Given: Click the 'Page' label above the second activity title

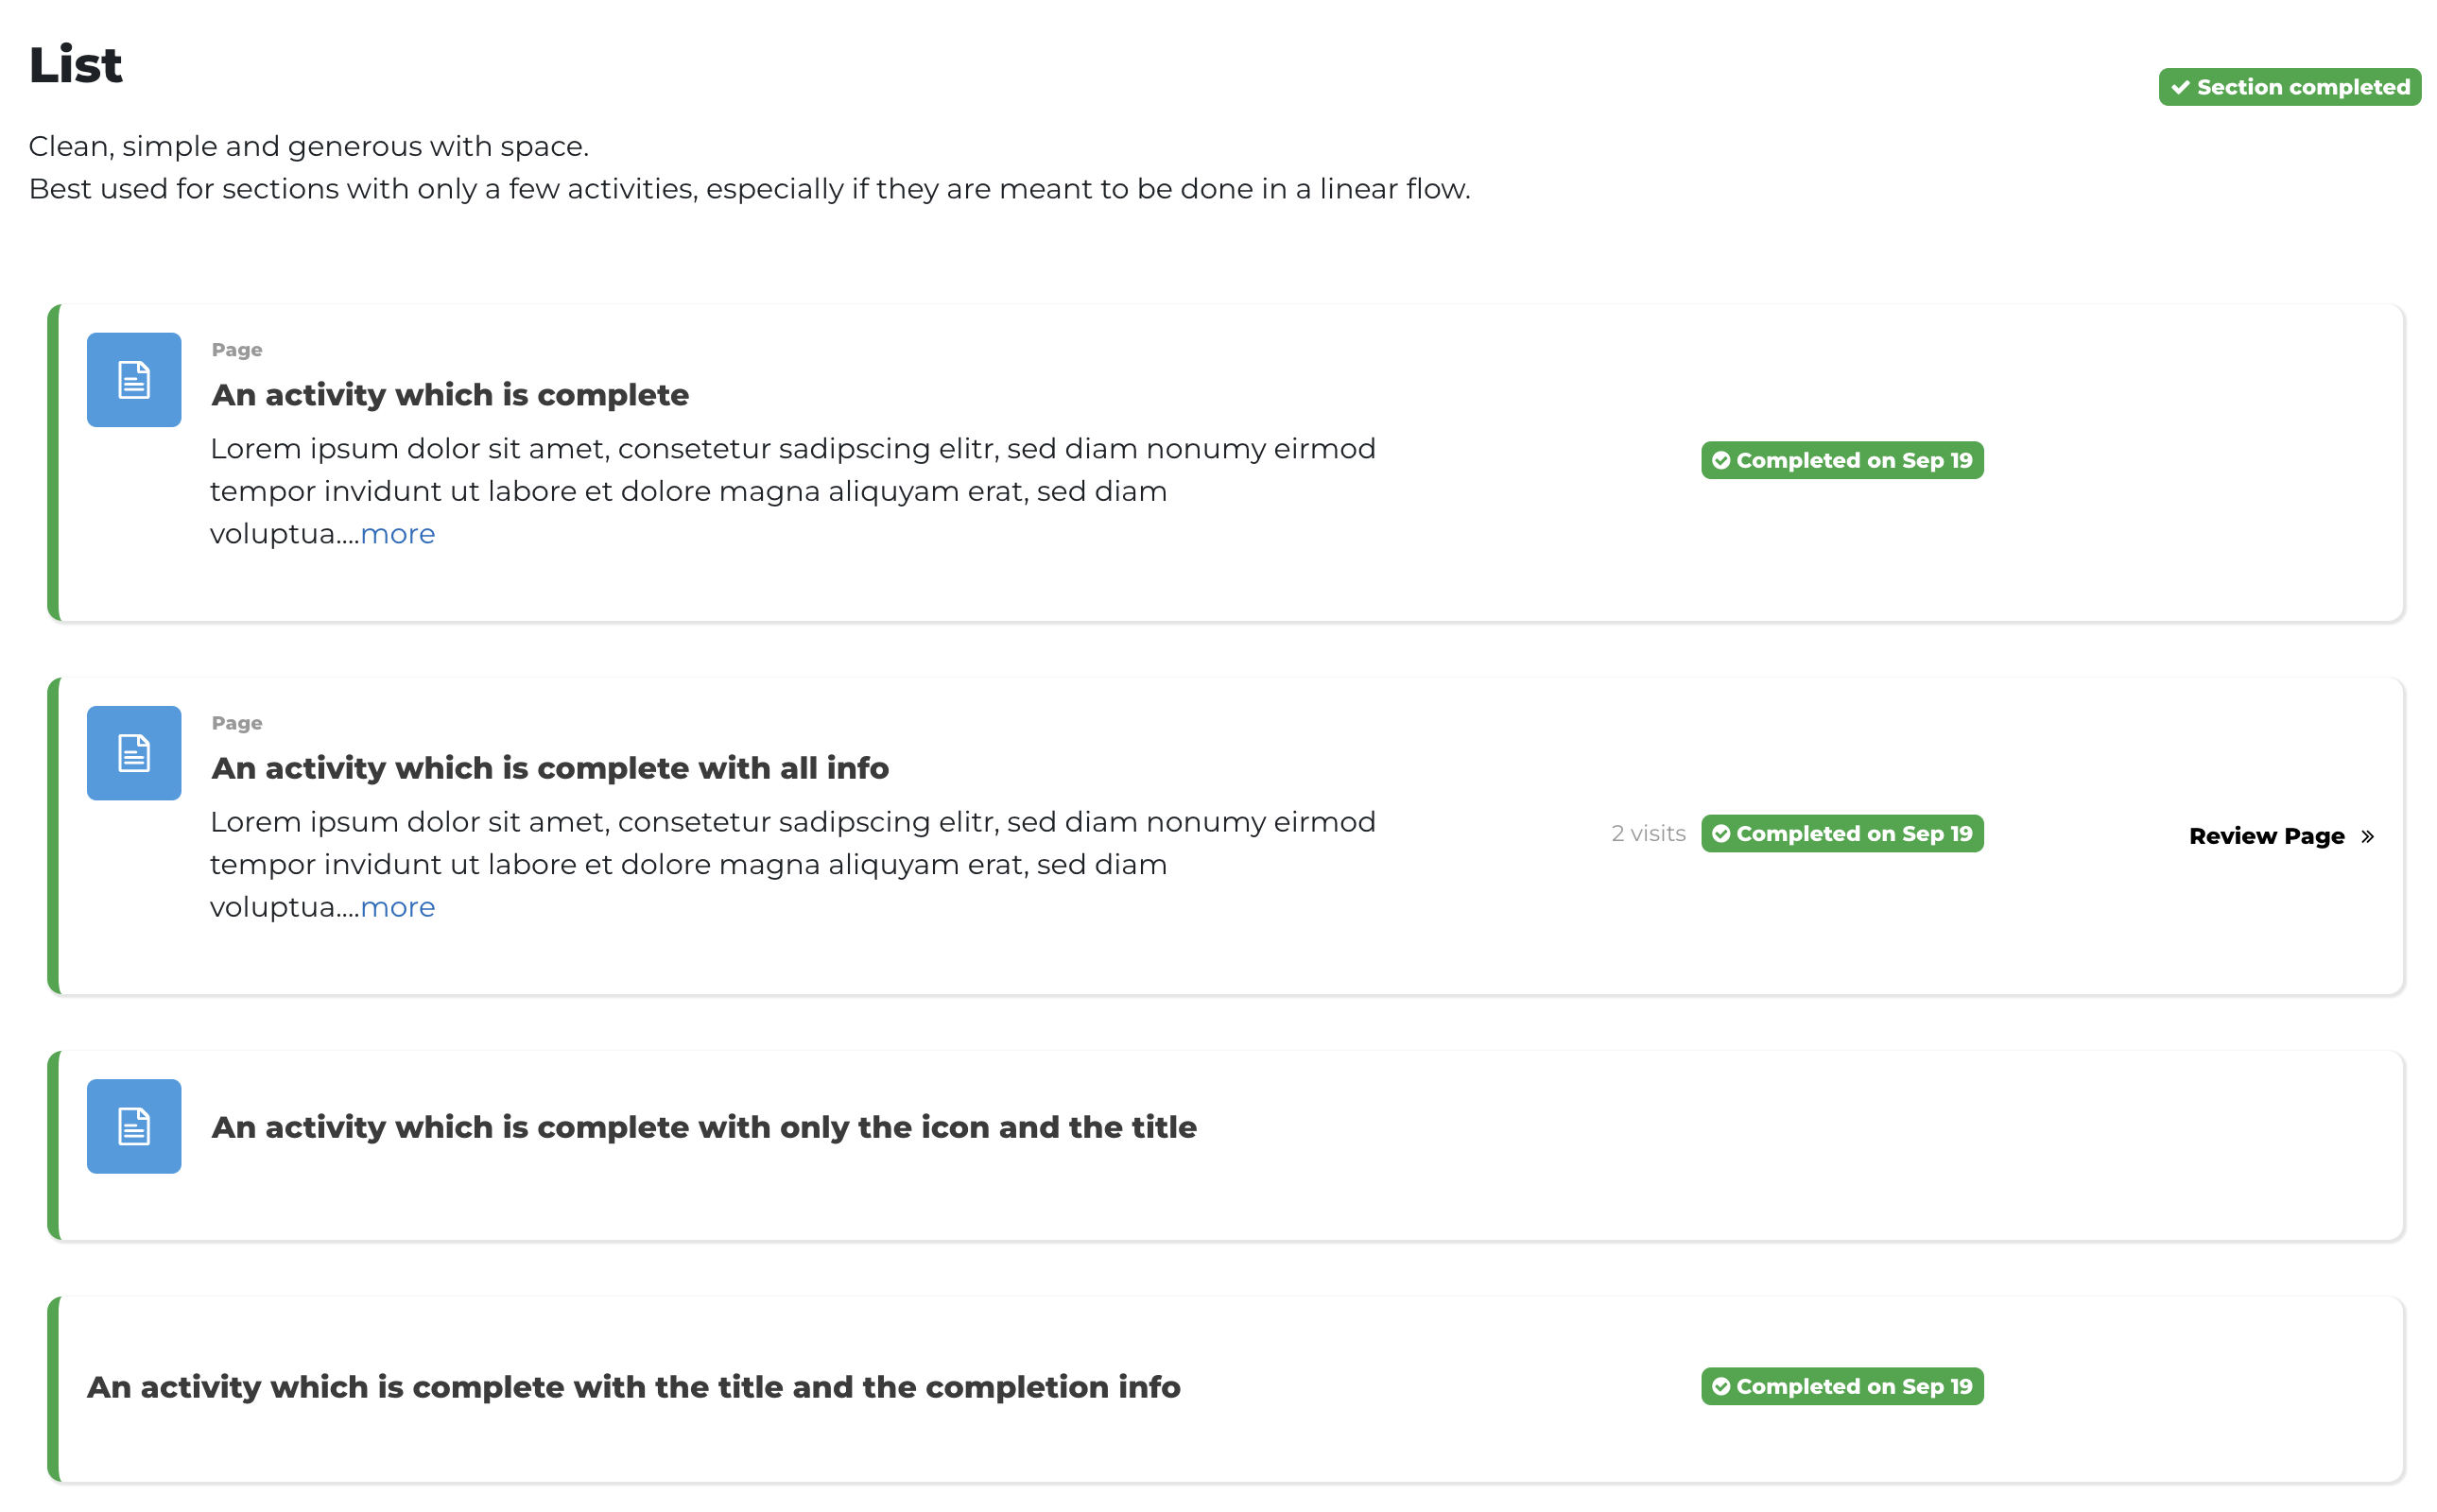Looking at the screenshot, I should click(x=237, y=723).
